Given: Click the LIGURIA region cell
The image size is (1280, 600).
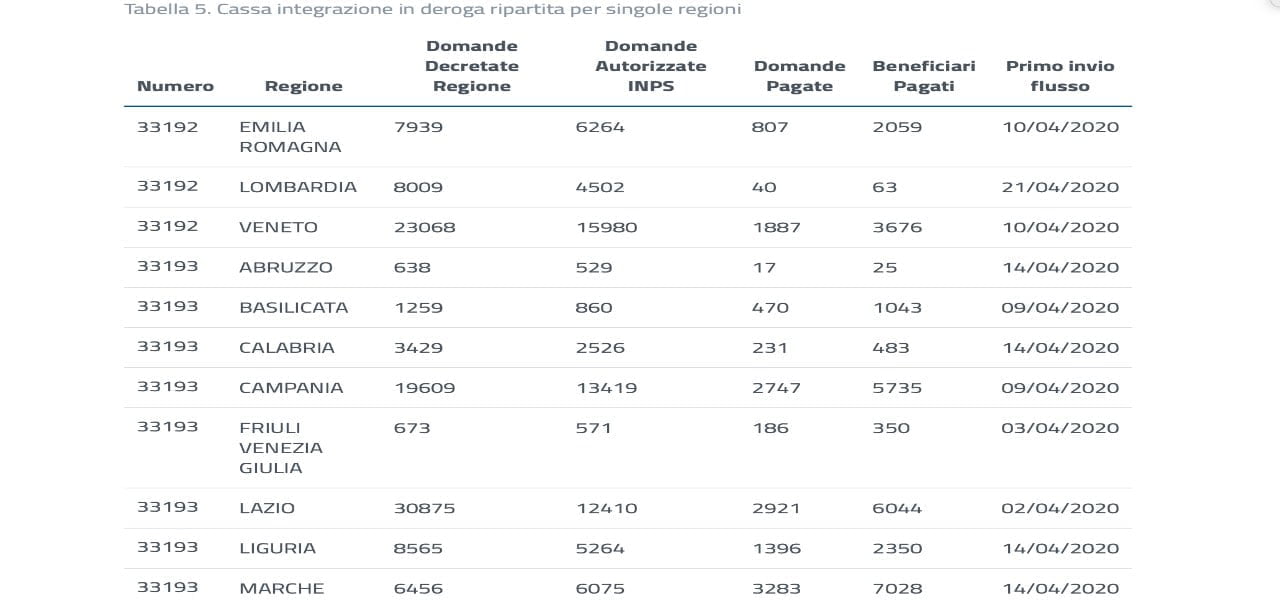Looking at the screenshot, I should tap(277, 548).
